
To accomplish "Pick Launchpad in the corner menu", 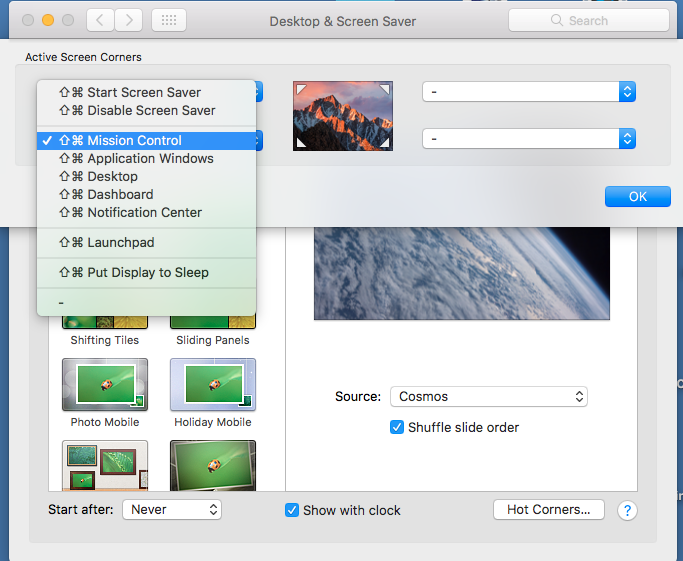I will click(x=120, y=242).
